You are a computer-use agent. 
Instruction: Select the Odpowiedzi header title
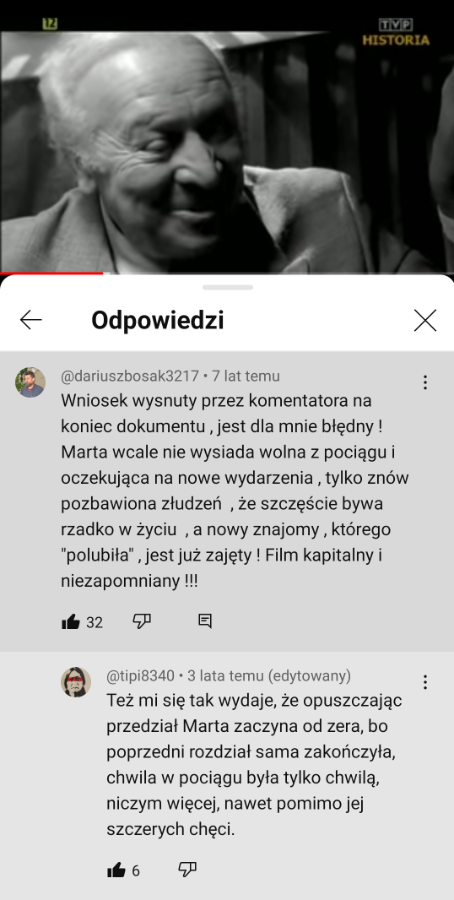pos(158,321)
